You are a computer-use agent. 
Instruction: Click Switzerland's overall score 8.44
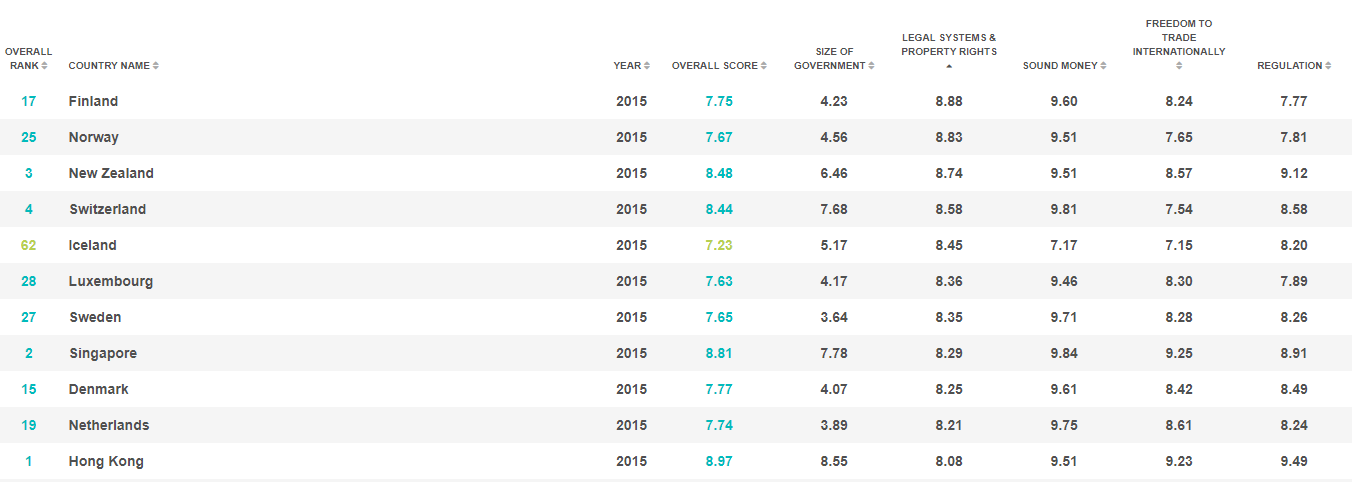pos(719,209)
